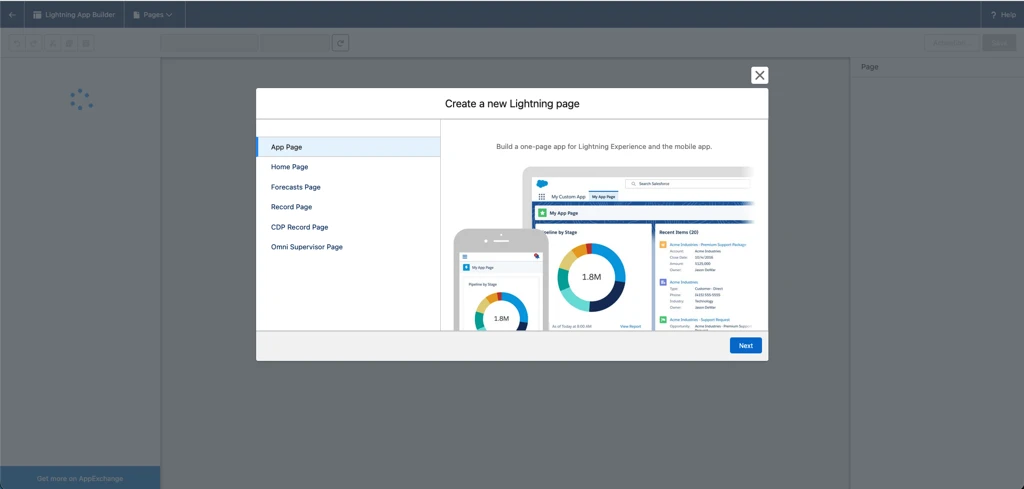1024x489 pixels.
Task: Click the Redo toolbar icon
Action: [x=34, y=44]
